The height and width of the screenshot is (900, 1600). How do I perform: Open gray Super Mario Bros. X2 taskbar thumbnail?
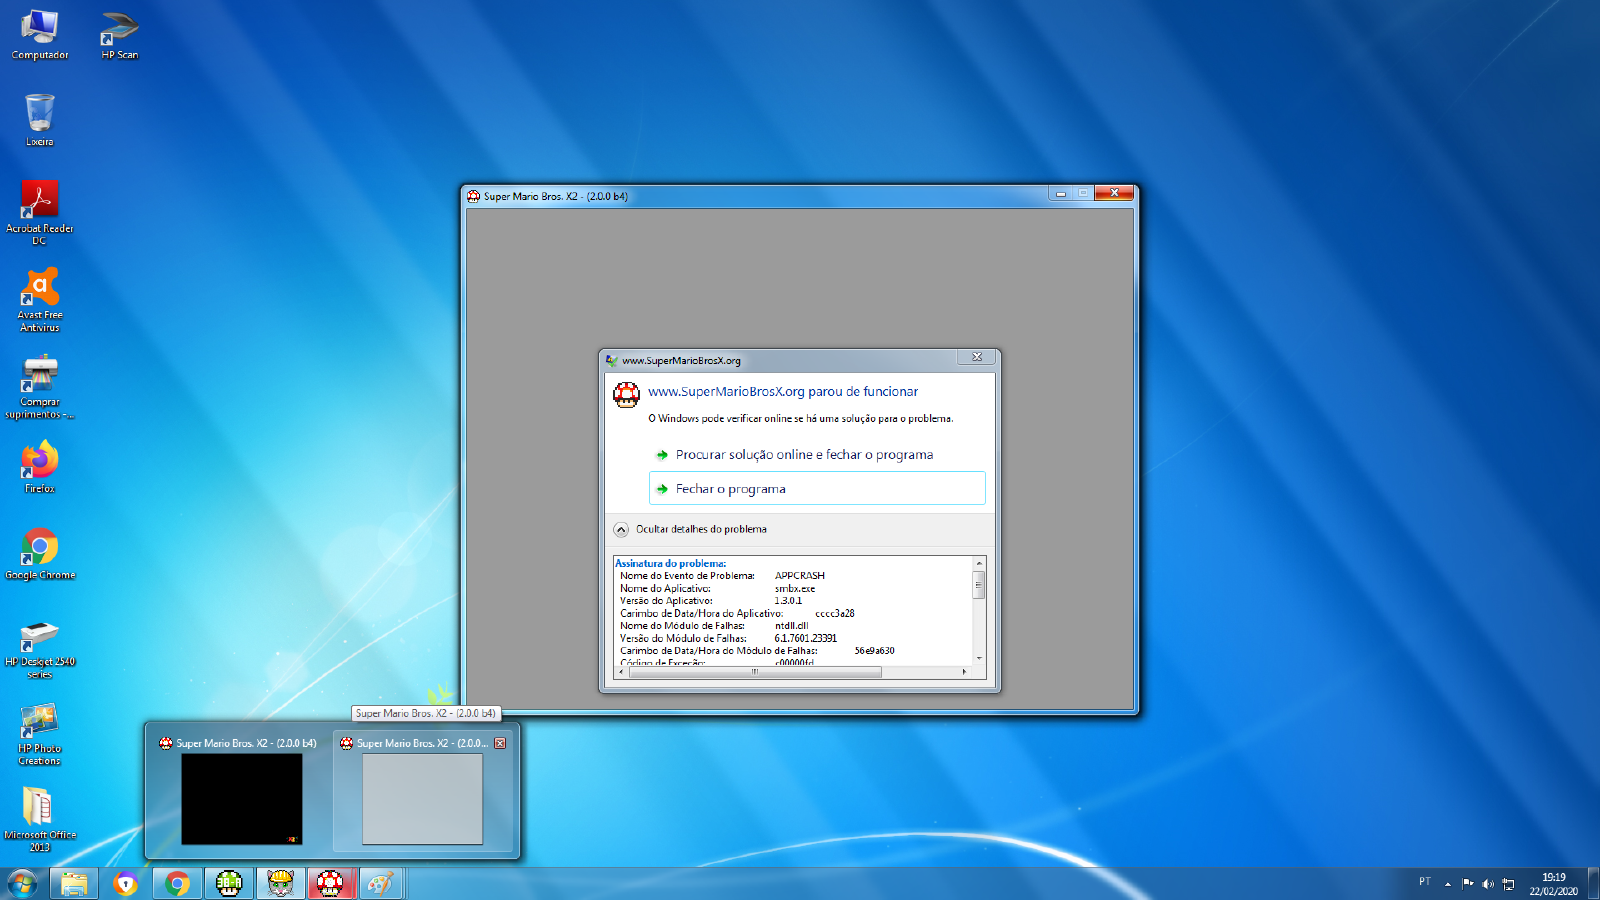[422, 799]
